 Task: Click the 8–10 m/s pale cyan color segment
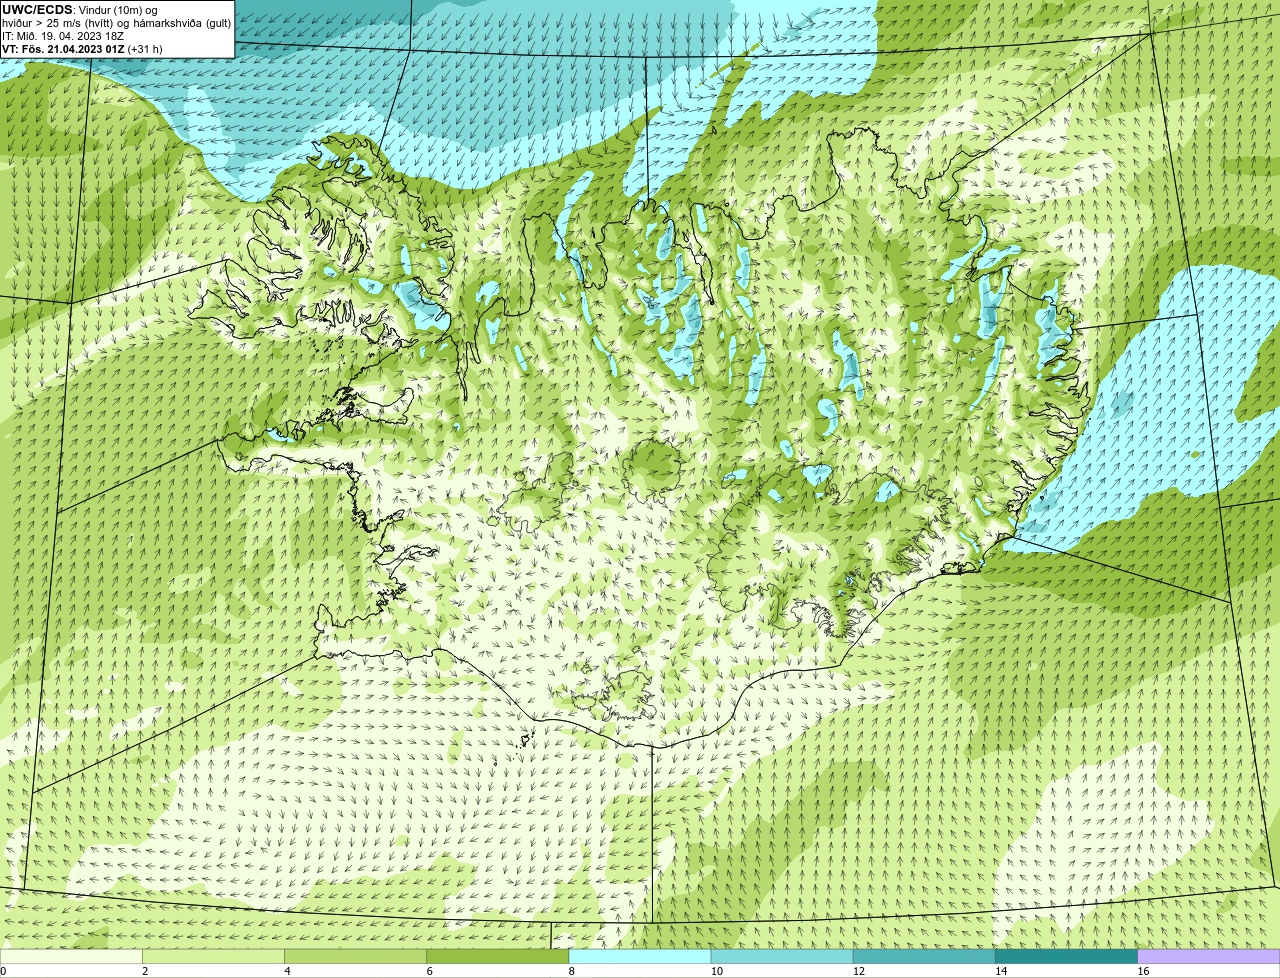(640, 957)
